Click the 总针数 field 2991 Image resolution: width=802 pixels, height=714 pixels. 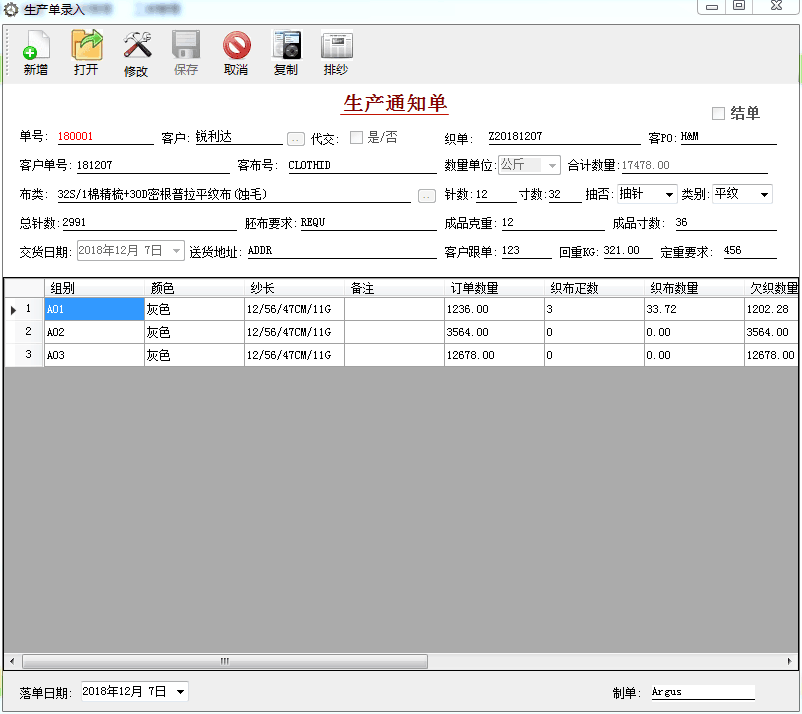coord(149,223)
